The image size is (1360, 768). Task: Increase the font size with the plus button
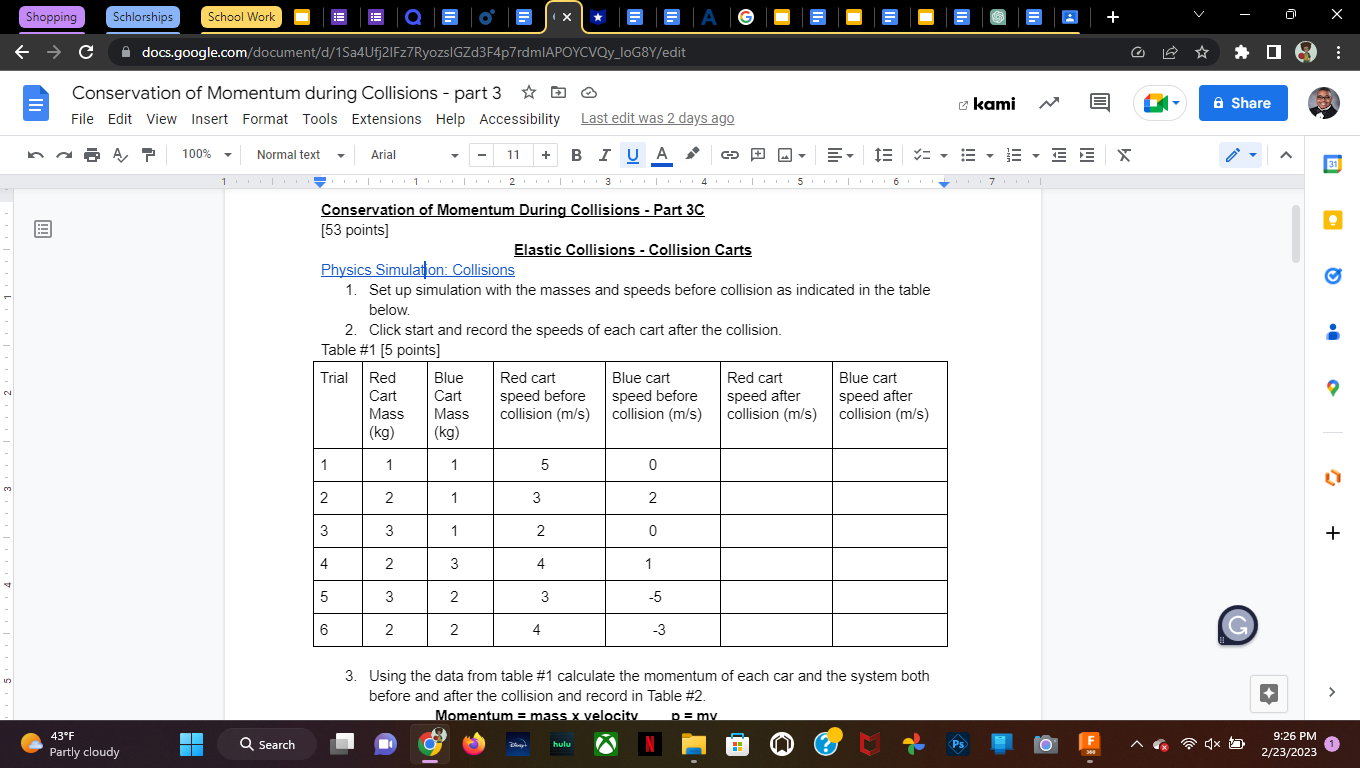coord(545,155)
